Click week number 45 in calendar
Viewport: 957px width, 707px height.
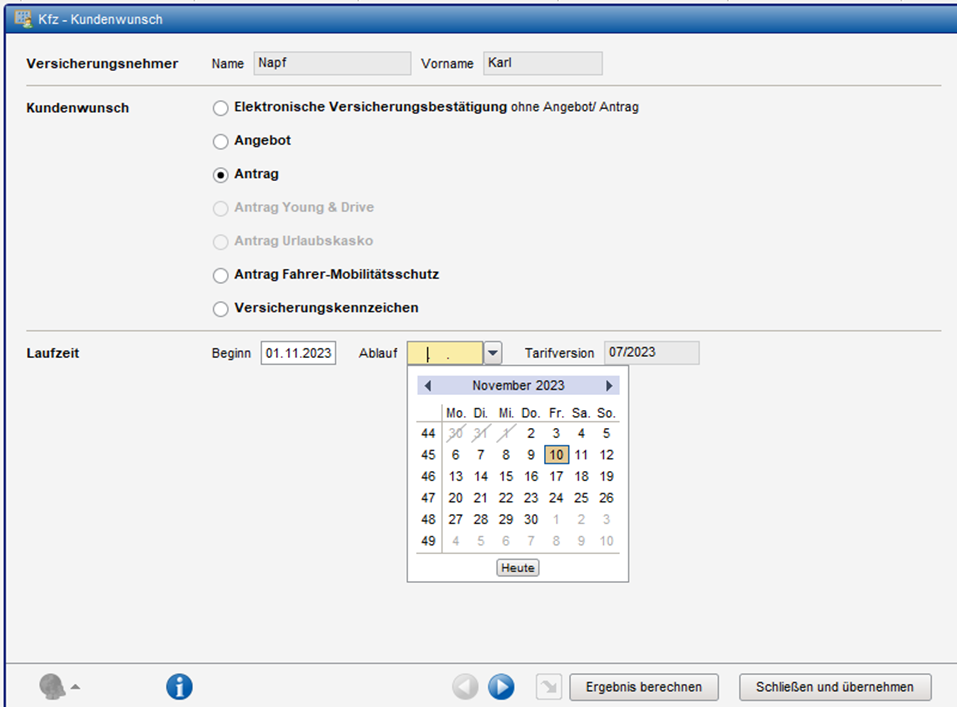tap(428, 455)
